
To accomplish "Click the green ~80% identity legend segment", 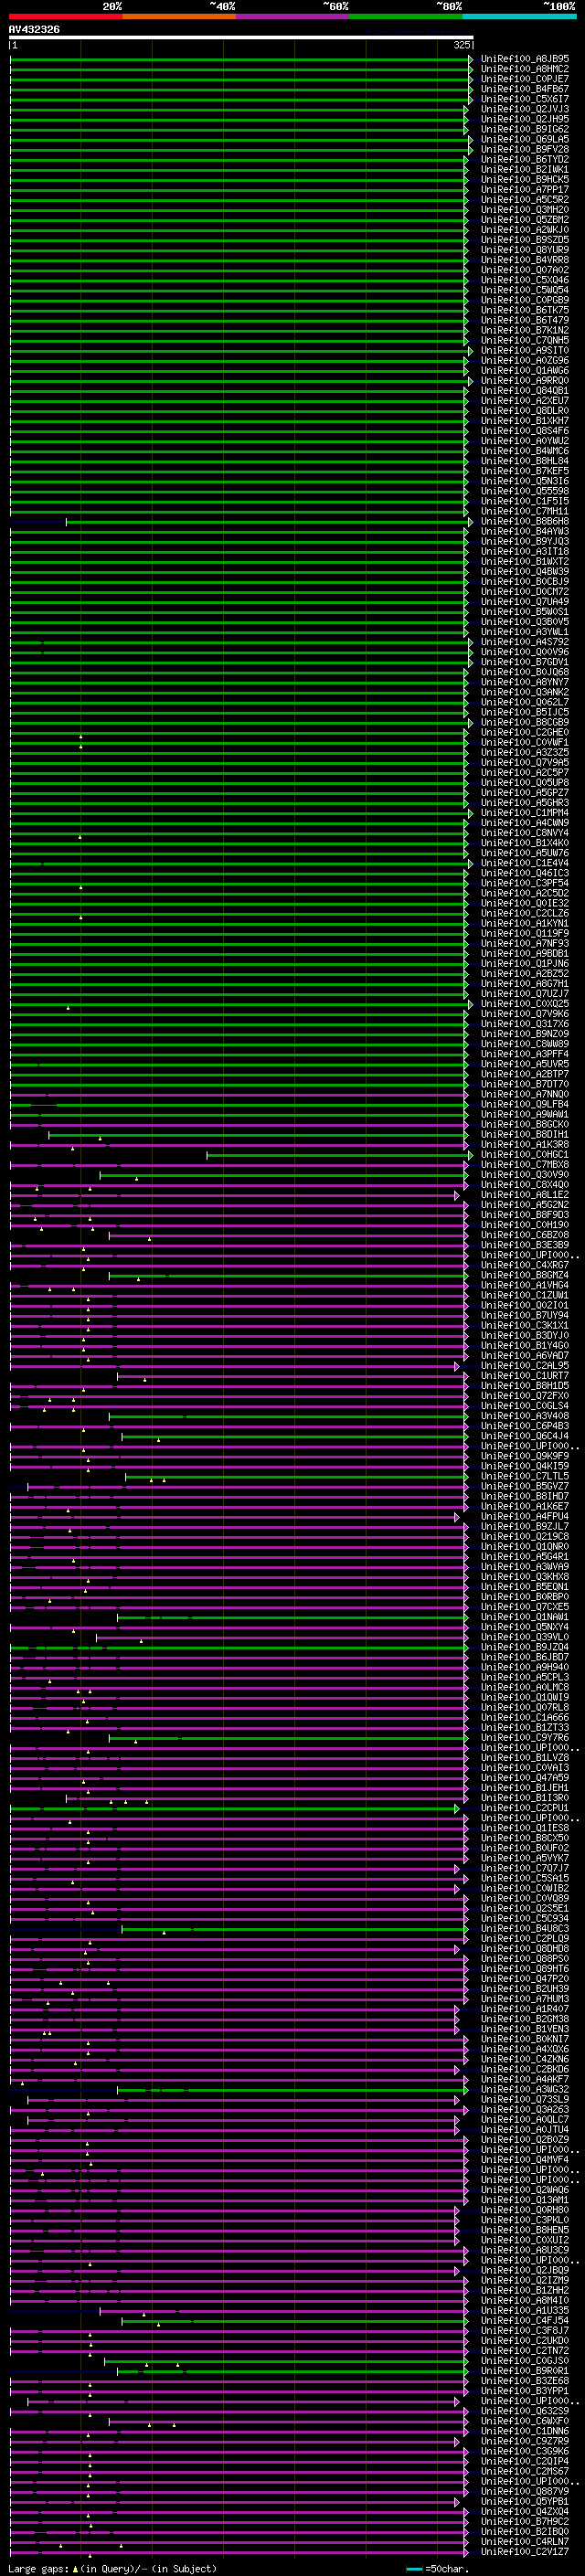I will [406, 16].
